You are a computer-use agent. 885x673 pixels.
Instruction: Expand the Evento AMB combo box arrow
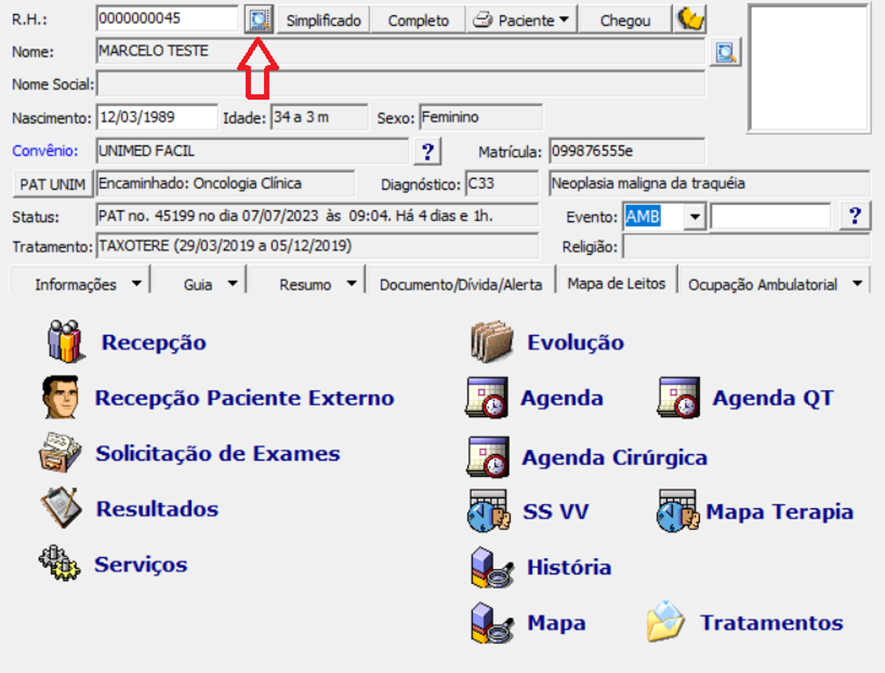click(x=695, y=217)
